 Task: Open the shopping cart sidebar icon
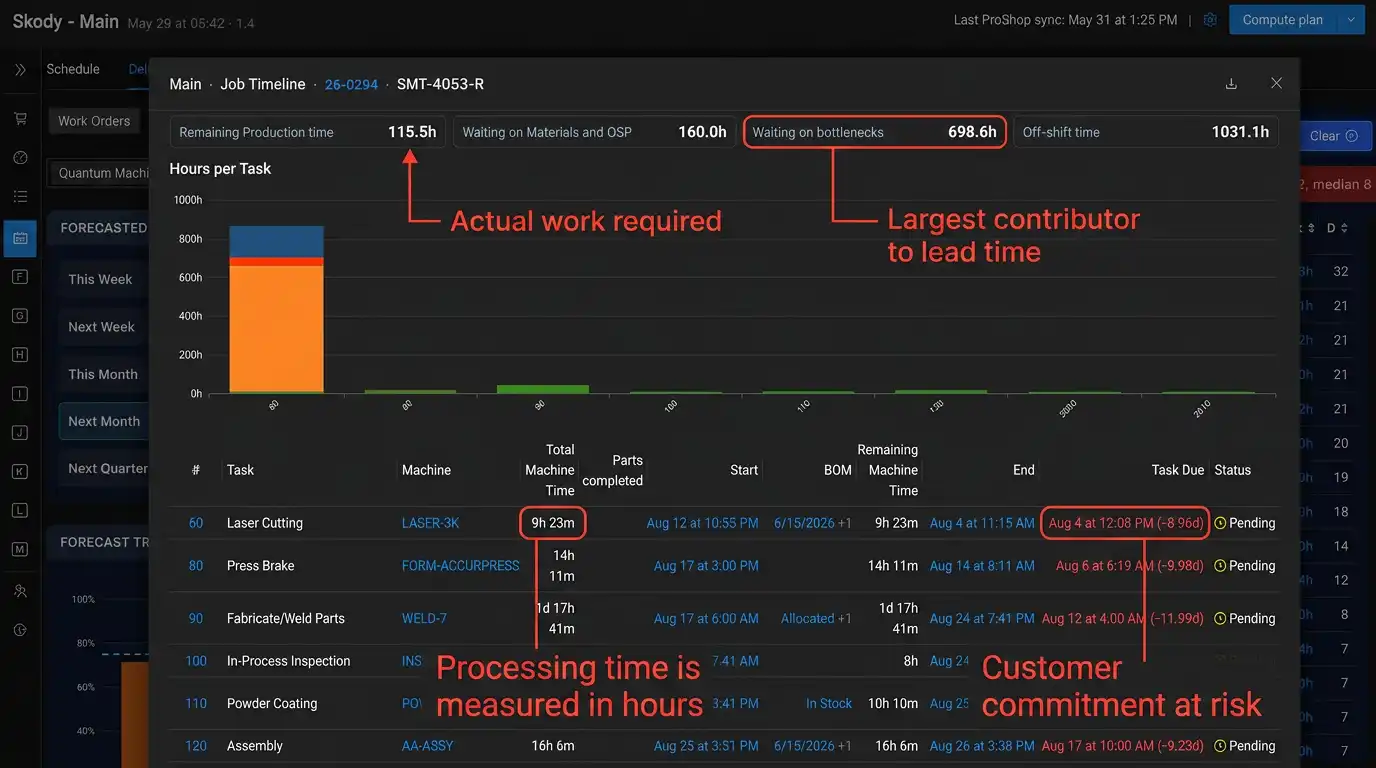pyautogui.click(x=20, y=119)
